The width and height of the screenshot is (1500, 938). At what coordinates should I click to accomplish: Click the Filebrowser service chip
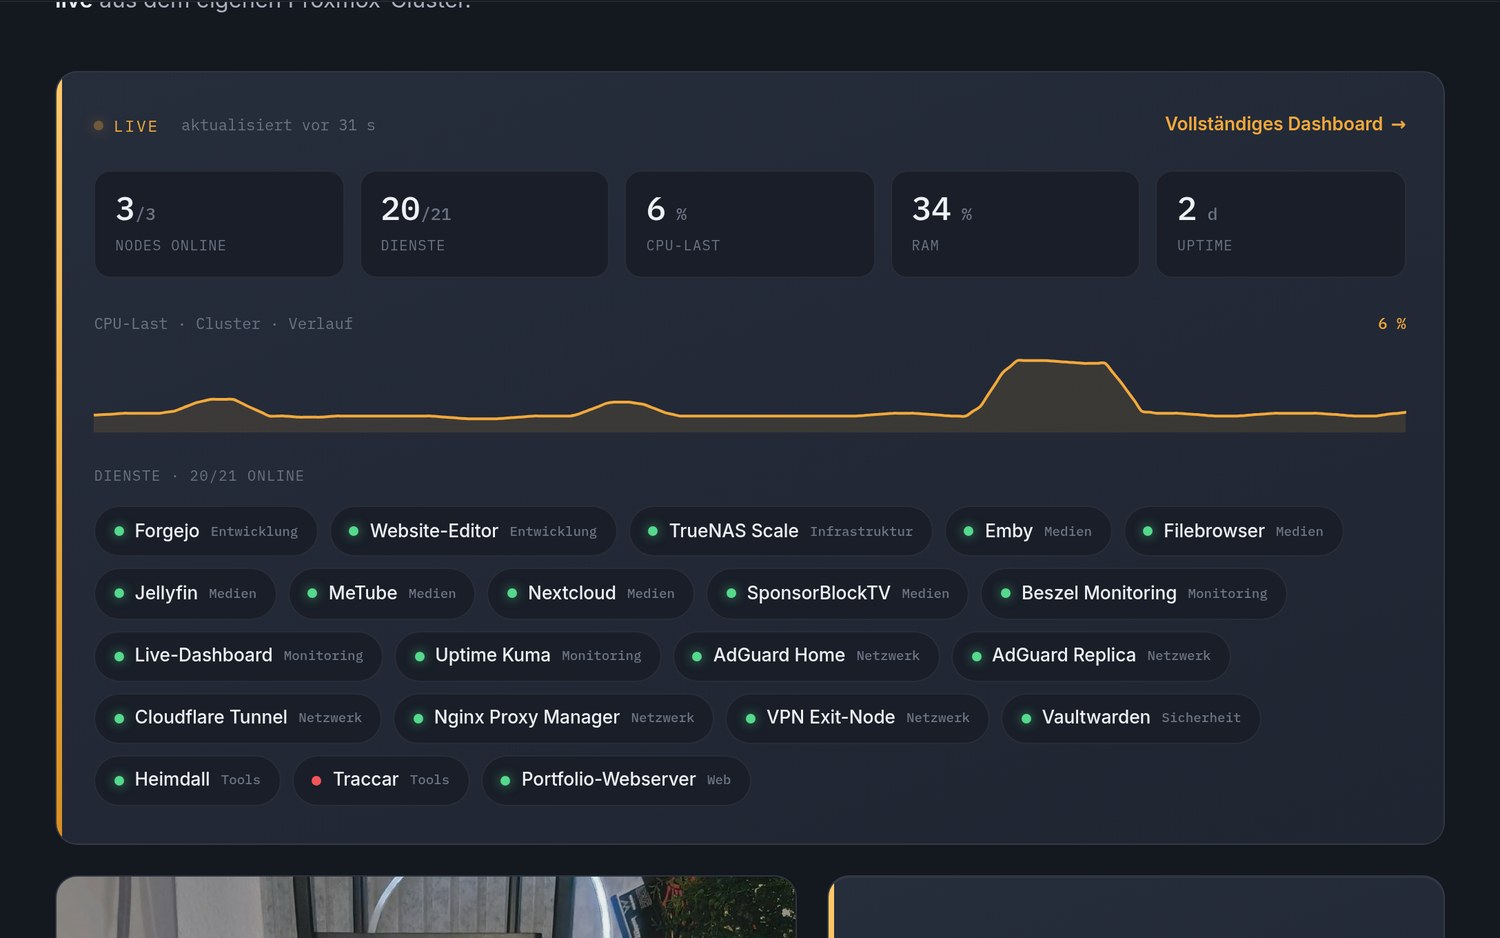tap(1233, 531)
